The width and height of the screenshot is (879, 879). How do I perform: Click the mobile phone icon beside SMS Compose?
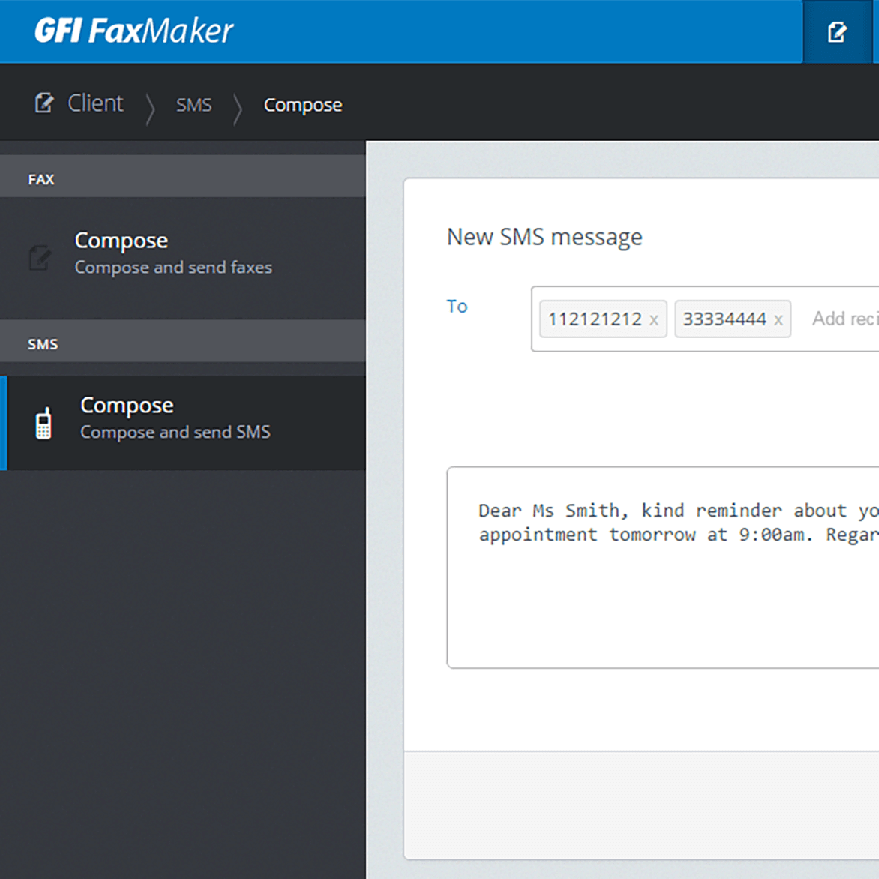[x=43, y=423]
